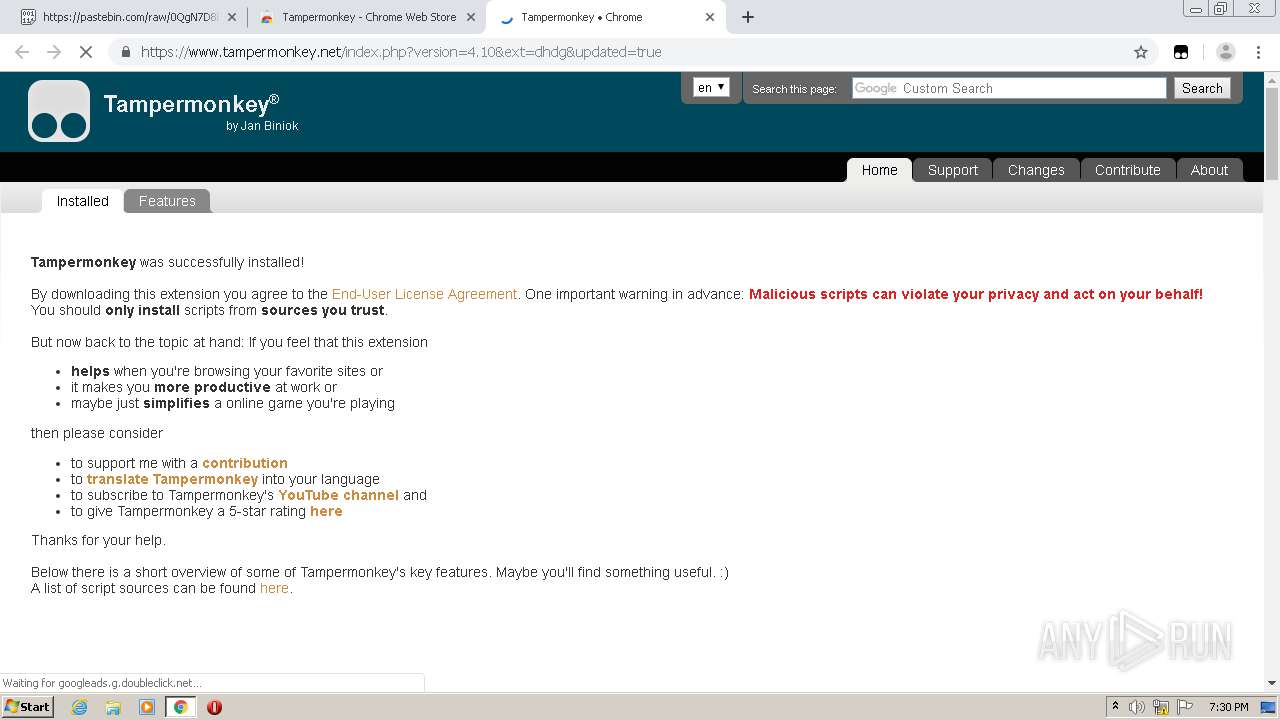Open Windows Explorer folder in taskbar
This screenshot has height=720, width=1280.
click(x=113, y=707)
